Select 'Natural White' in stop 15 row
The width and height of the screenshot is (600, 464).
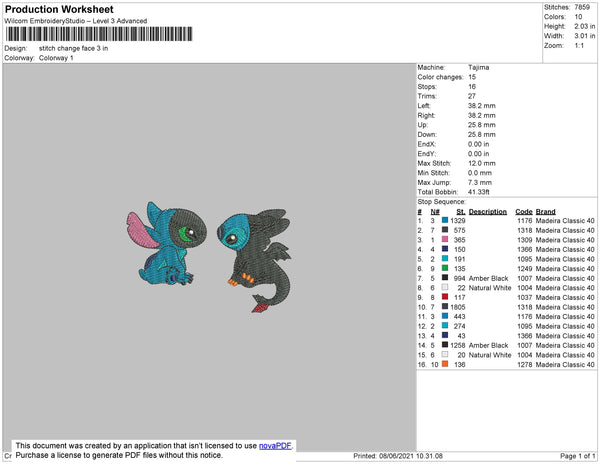pyautogui.click(x=490, y=355)
